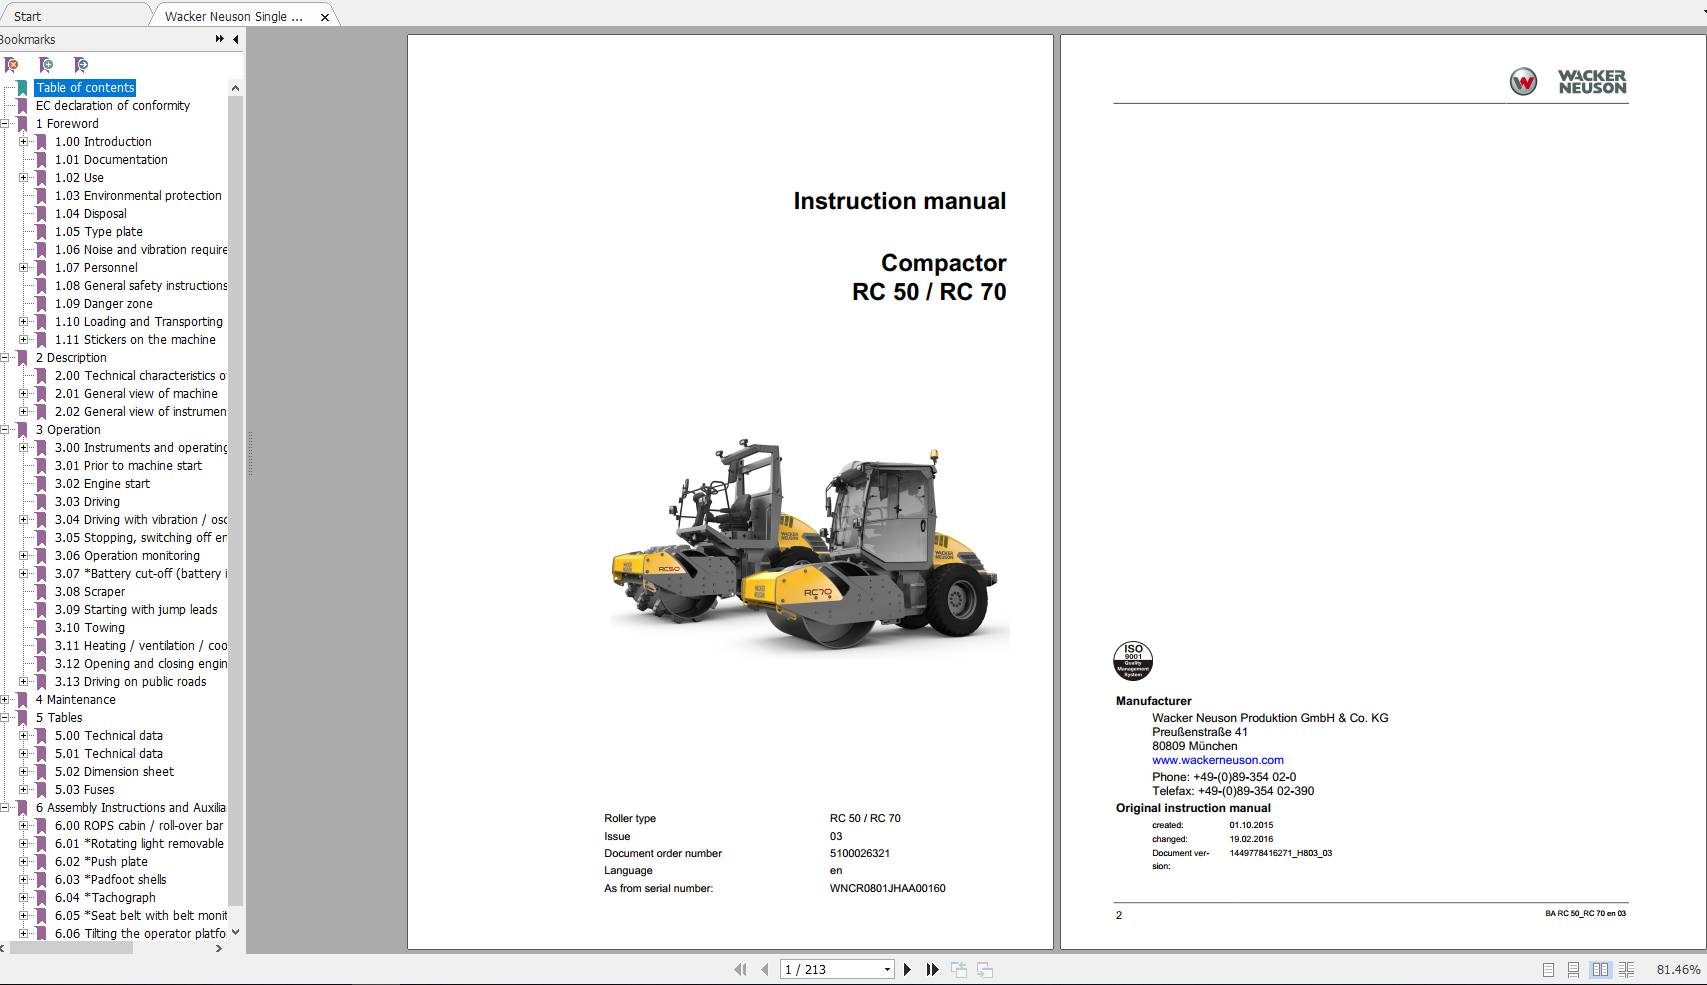Expand the 1.00 Introduction bookmark

click(23, 142)
